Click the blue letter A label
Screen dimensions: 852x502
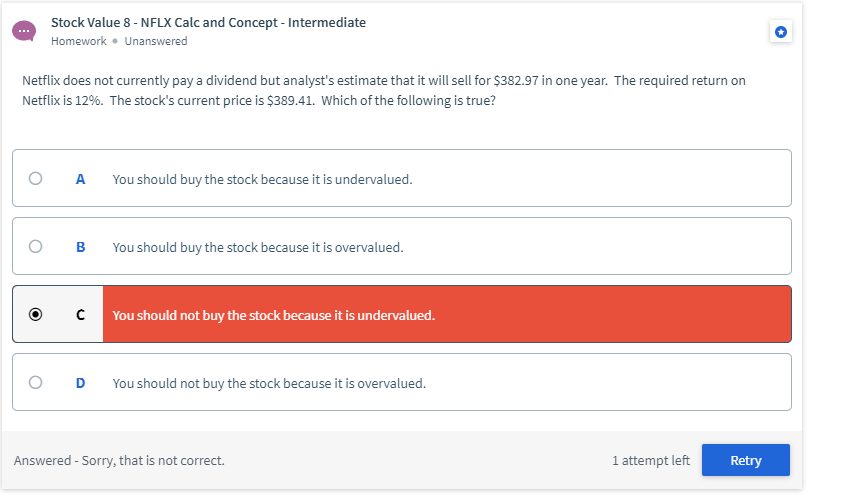[80, 179]
